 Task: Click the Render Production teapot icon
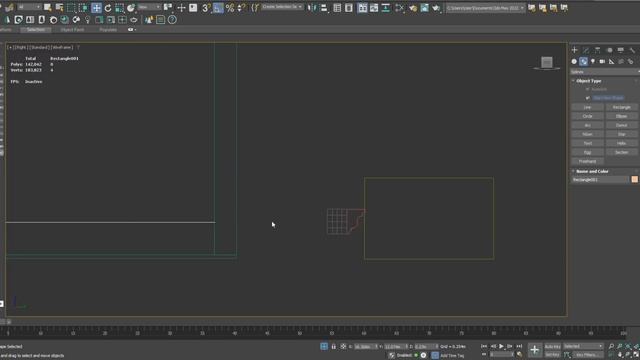tap(436, 8)
